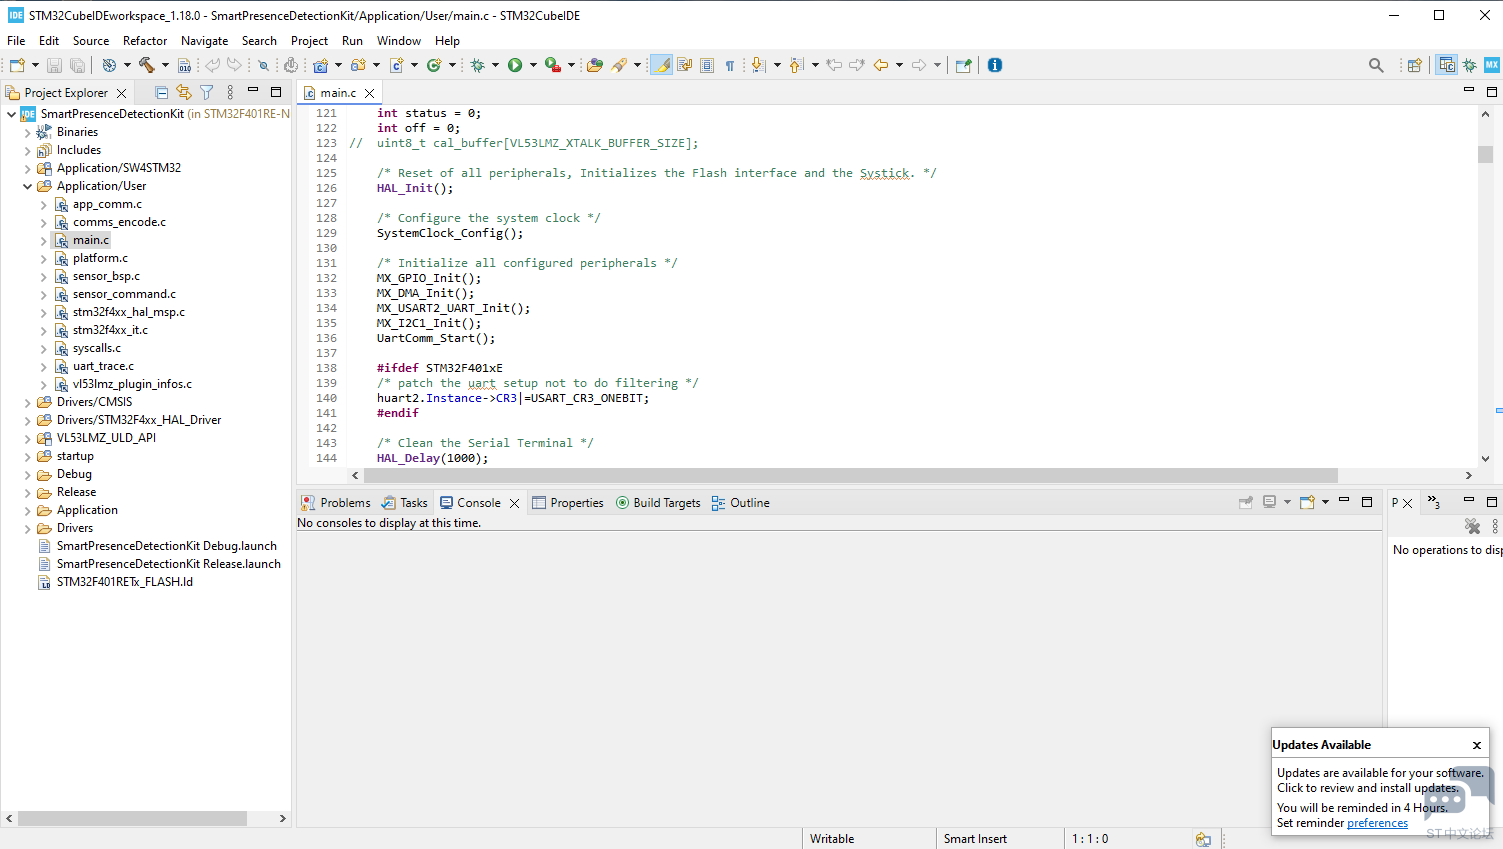Click the Build hammer icon
The width and height of the screenshot is (1503, 849).
146,65
